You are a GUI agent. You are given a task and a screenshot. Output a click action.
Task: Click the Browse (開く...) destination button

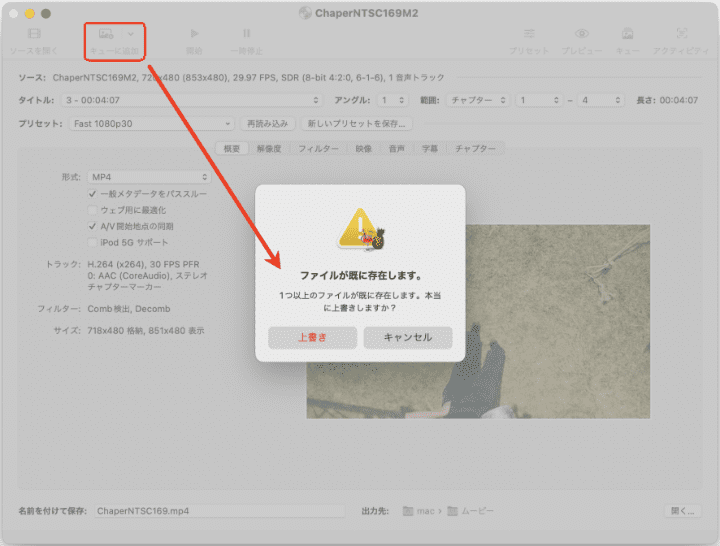point(681,511)
